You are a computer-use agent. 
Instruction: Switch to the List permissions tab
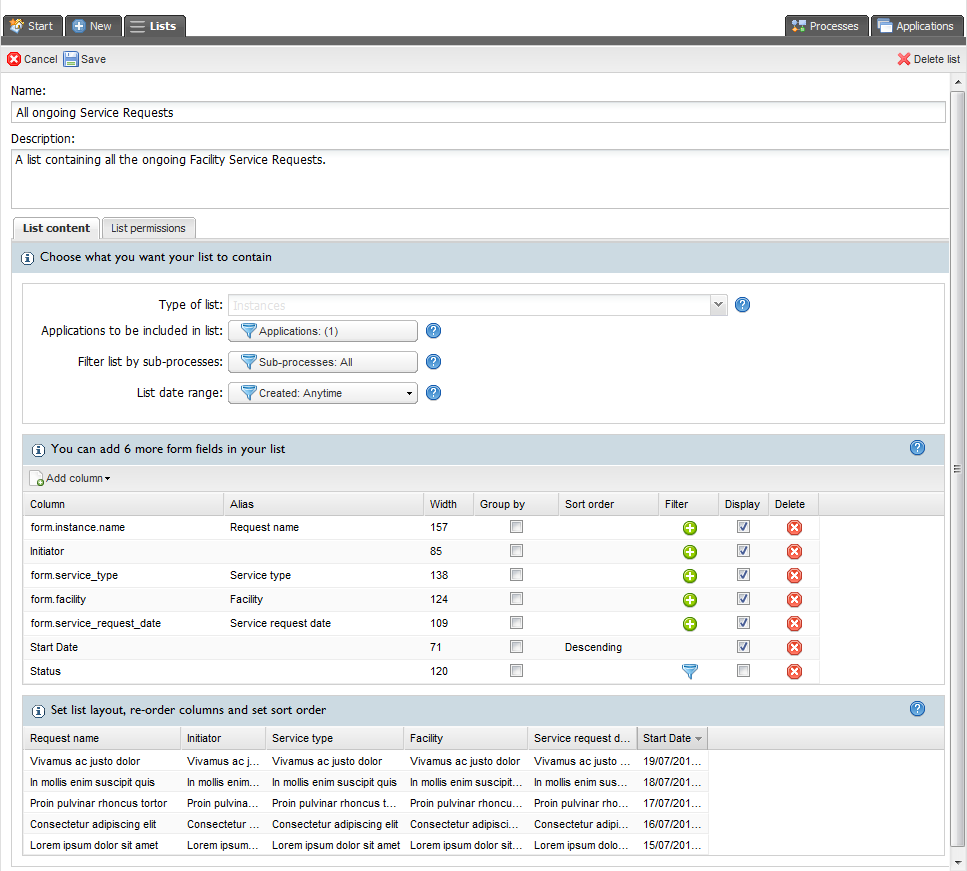point(148,228)
